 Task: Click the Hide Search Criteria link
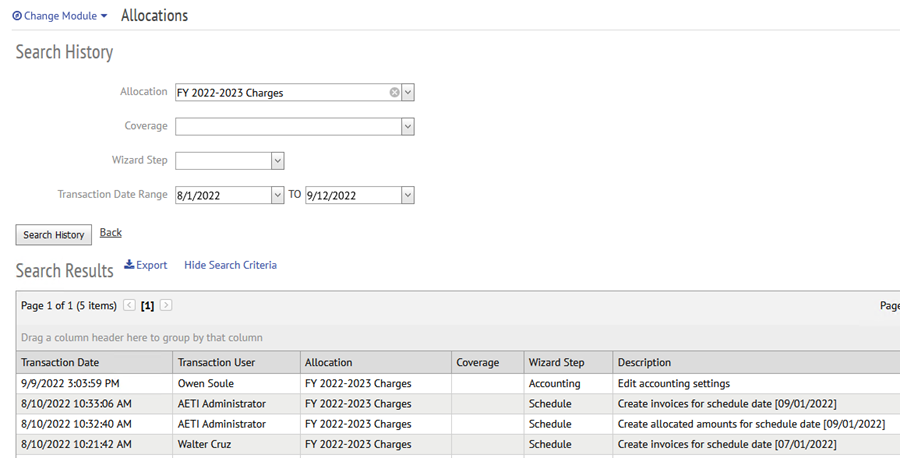(x=230, y=265)
